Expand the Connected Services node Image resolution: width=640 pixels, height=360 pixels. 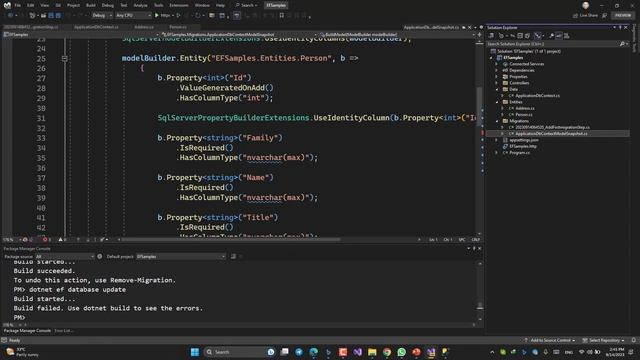click(x=497, y=64)
